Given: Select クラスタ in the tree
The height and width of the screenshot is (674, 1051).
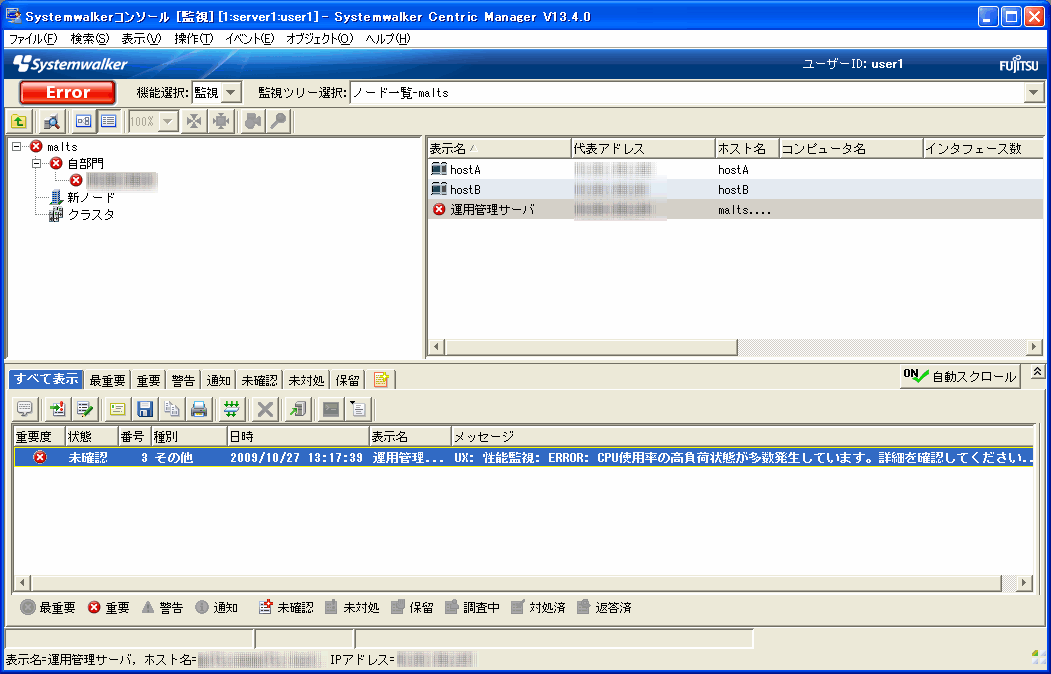Looking at the screenshot, I should [x=91, y=215].
